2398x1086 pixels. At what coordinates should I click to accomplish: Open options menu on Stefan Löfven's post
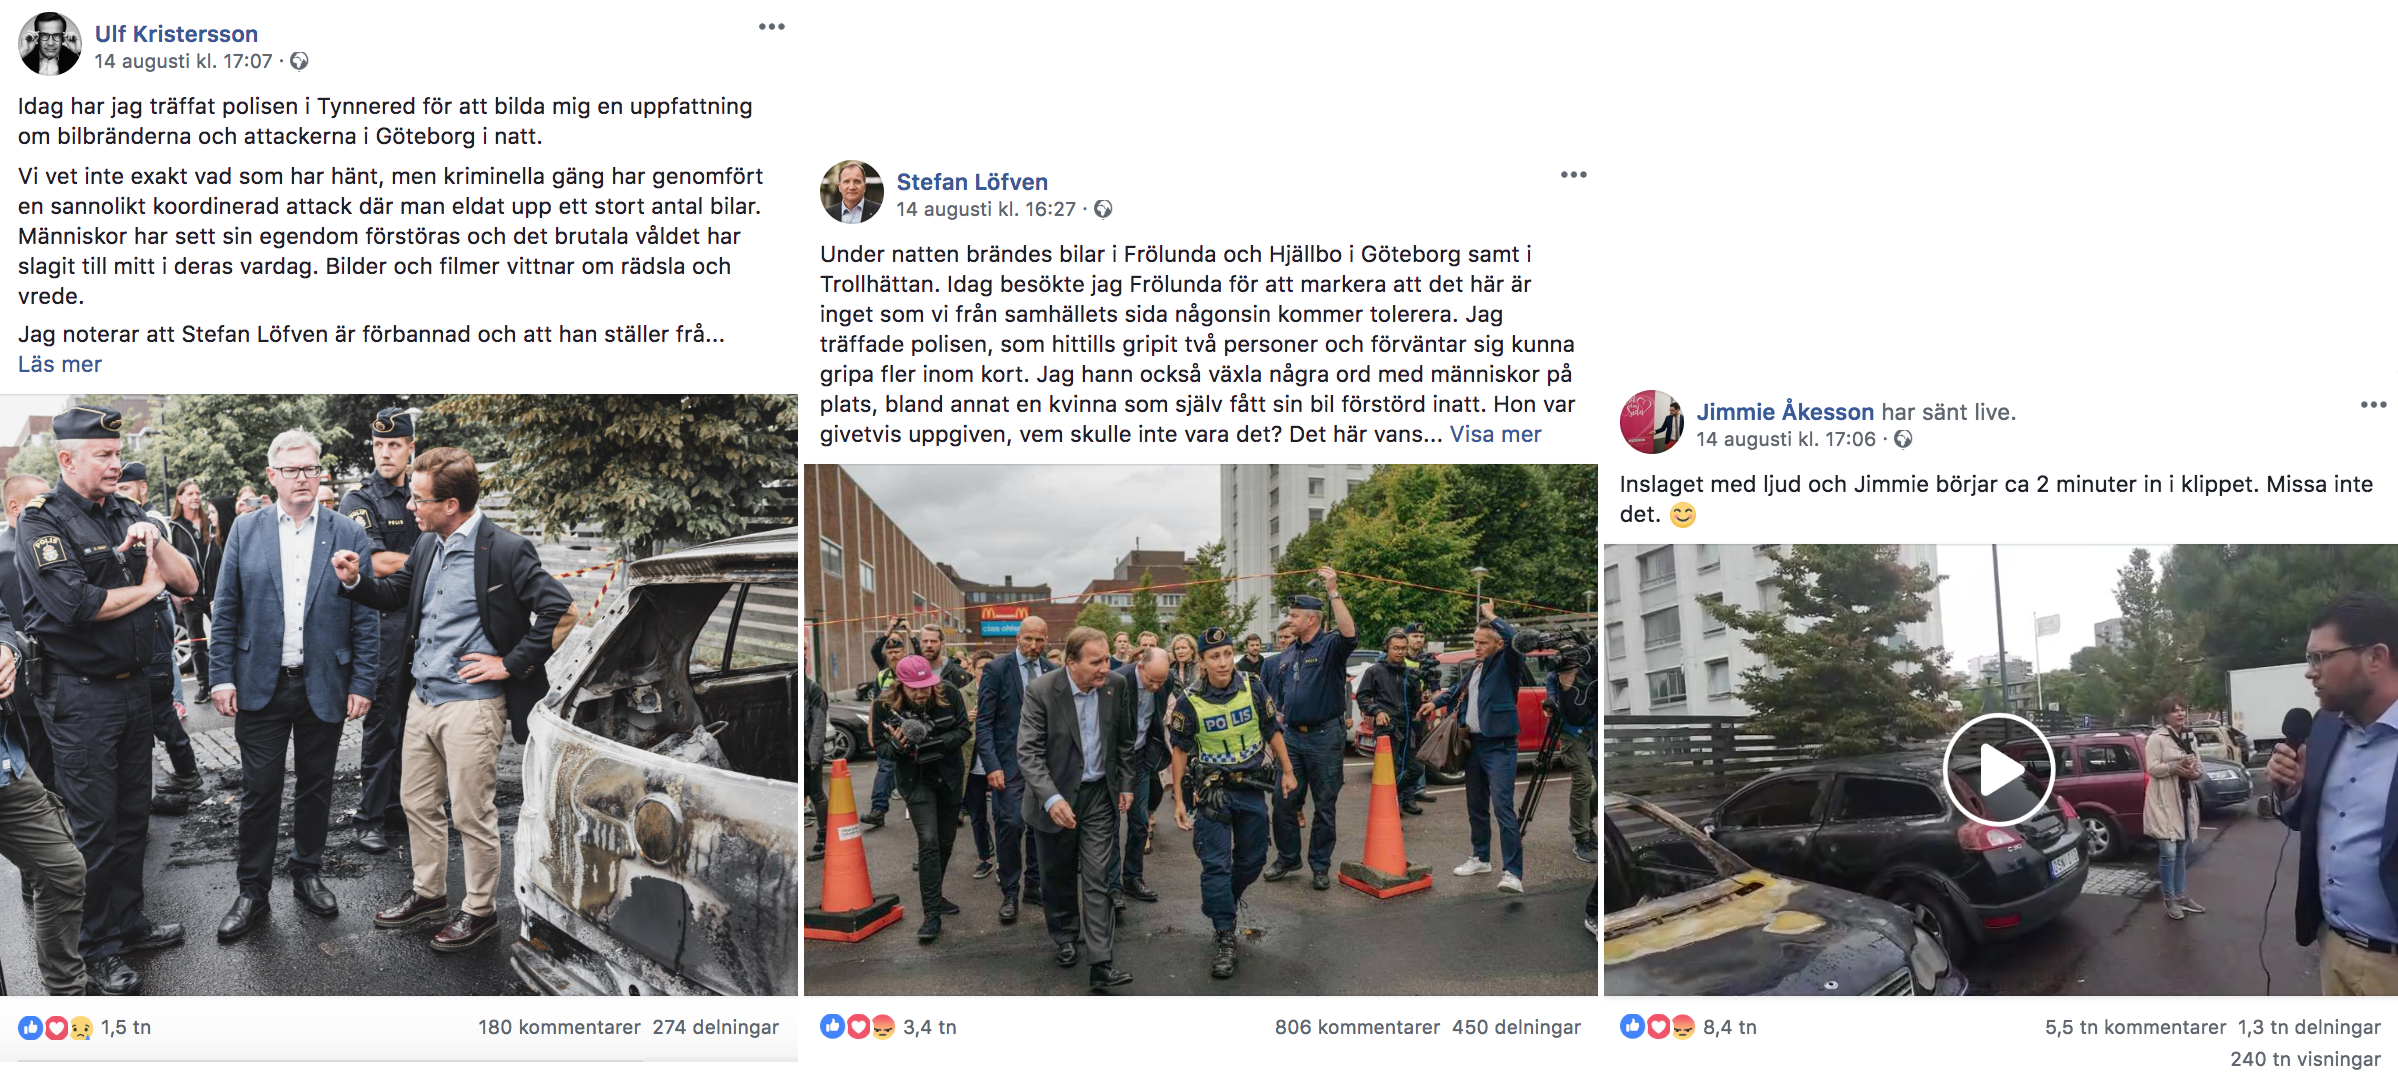pyautogui.click(x=1574, y=175)
